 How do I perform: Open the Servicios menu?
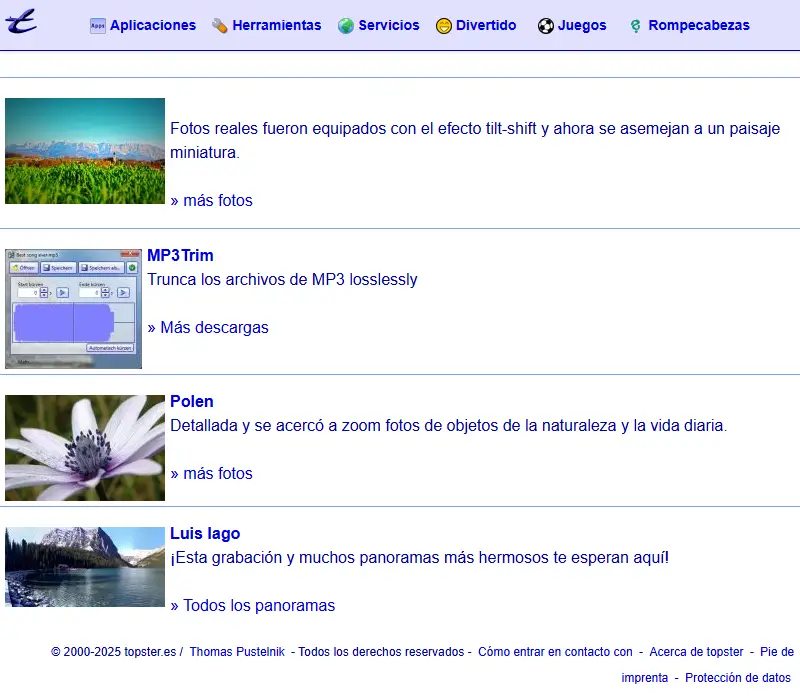(x=389, y=25)
